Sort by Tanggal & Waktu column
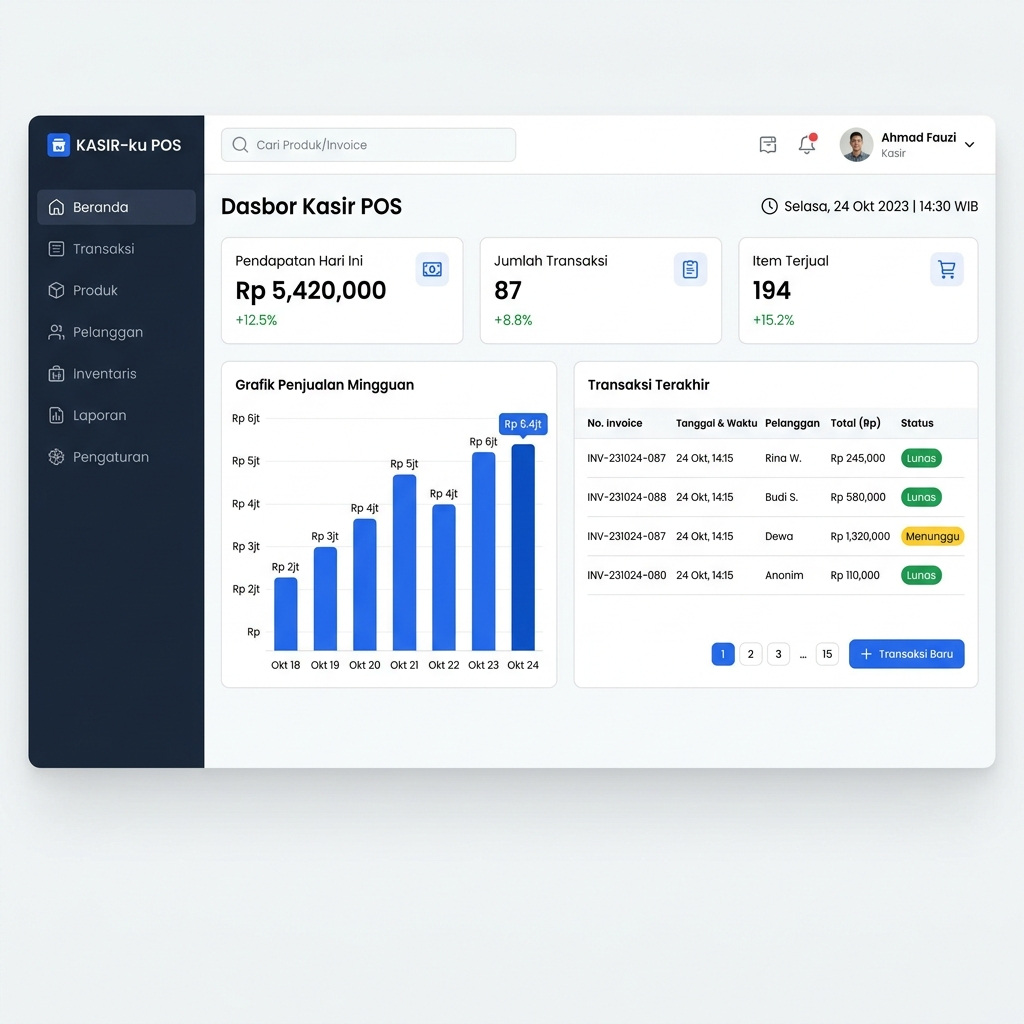This screenshot has width=1024, height=1024. pos(716,423)
